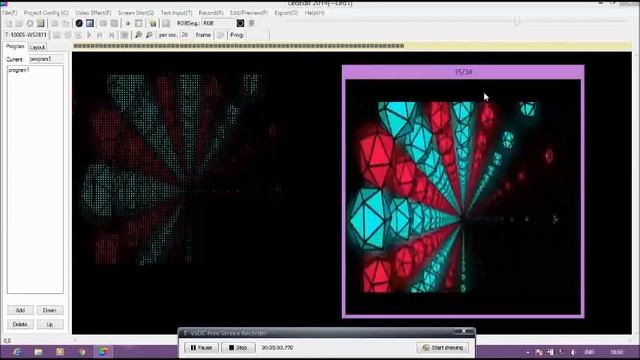Click the Current program name field
This screenshot has width=640, height=360.
tap(46, 59)
